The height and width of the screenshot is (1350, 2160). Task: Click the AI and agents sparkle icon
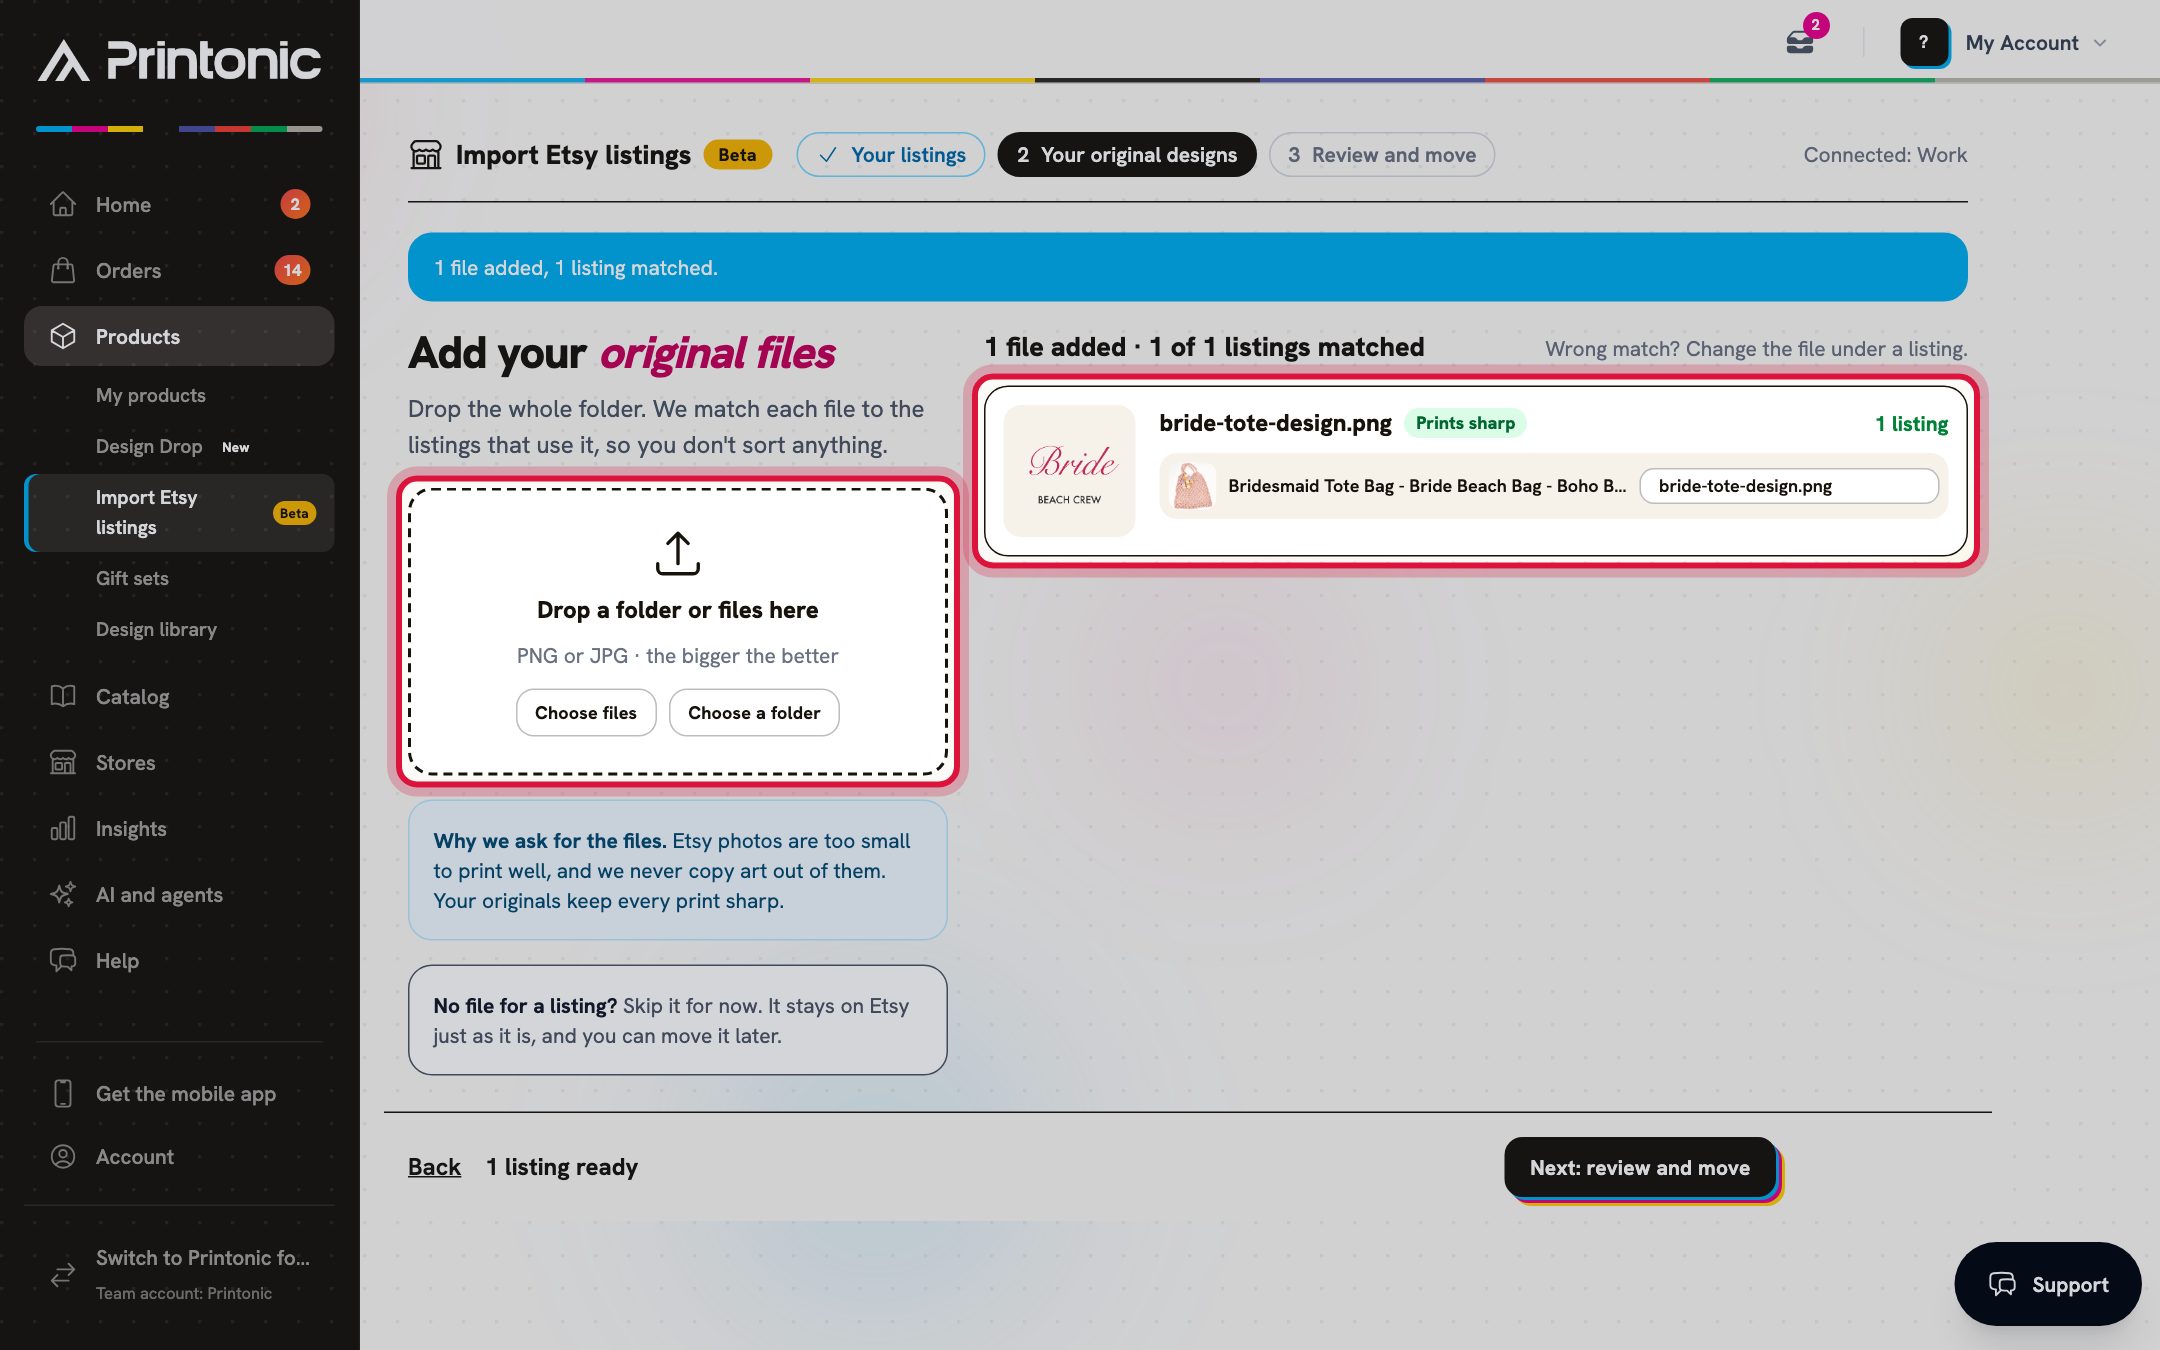[63, 894]
